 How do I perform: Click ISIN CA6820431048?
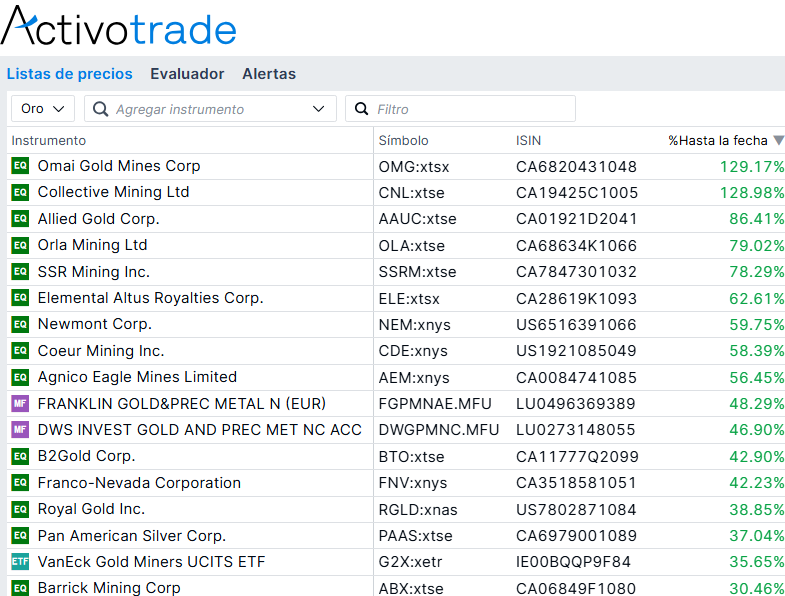coord(576,167)
